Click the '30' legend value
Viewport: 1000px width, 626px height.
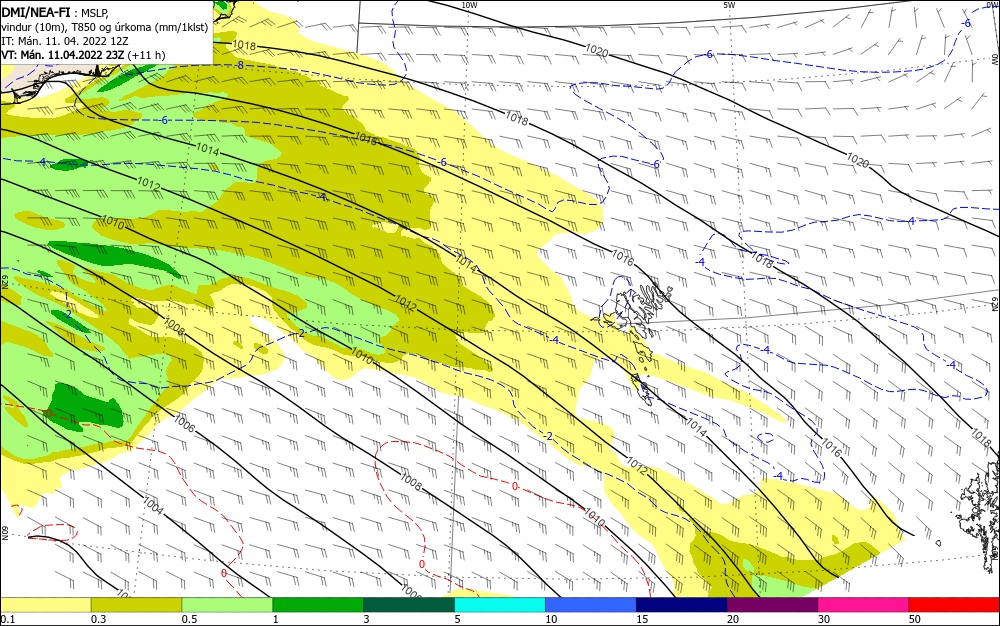(x=824, y=619)
